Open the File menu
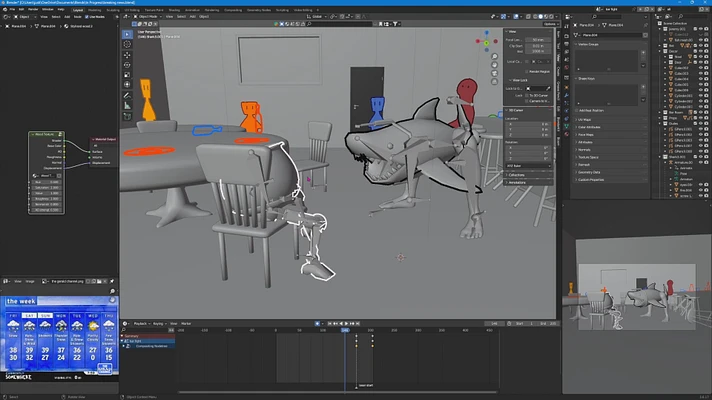This screenshot has width=712, height=400. pyautogui.click(x=12, y=9)
